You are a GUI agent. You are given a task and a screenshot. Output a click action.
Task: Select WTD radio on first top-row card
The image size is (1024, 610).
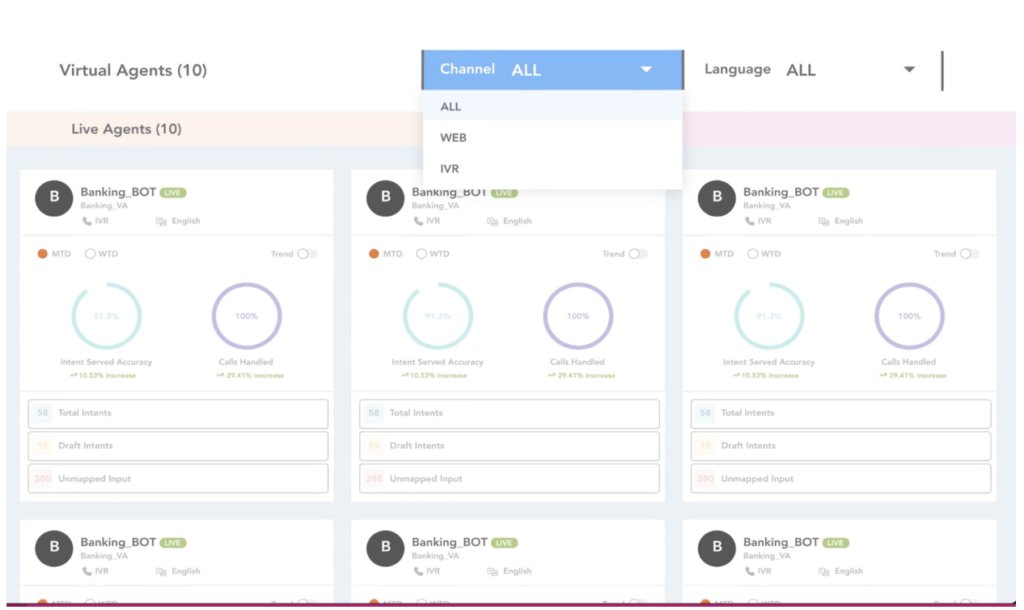click(90, 254)
